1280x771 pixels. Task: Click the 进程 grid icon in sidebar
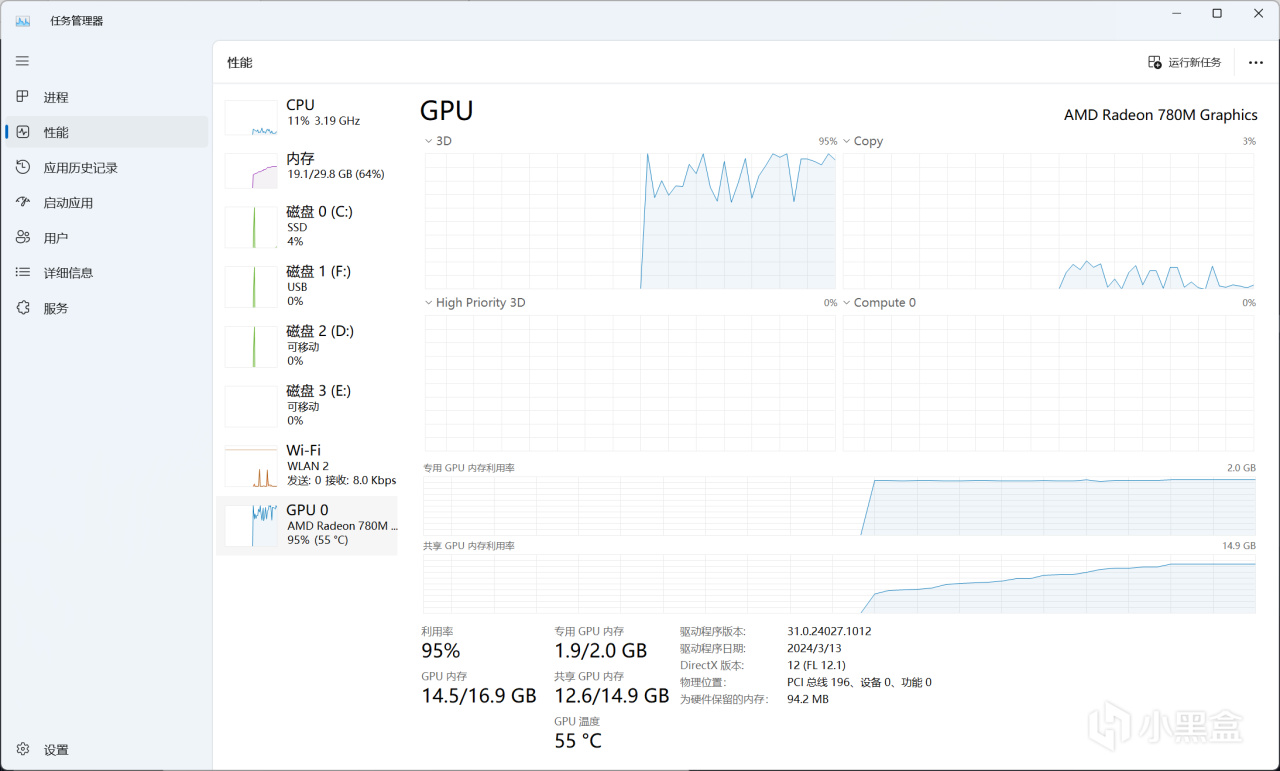pyautogui.click(x=23, y=97)
